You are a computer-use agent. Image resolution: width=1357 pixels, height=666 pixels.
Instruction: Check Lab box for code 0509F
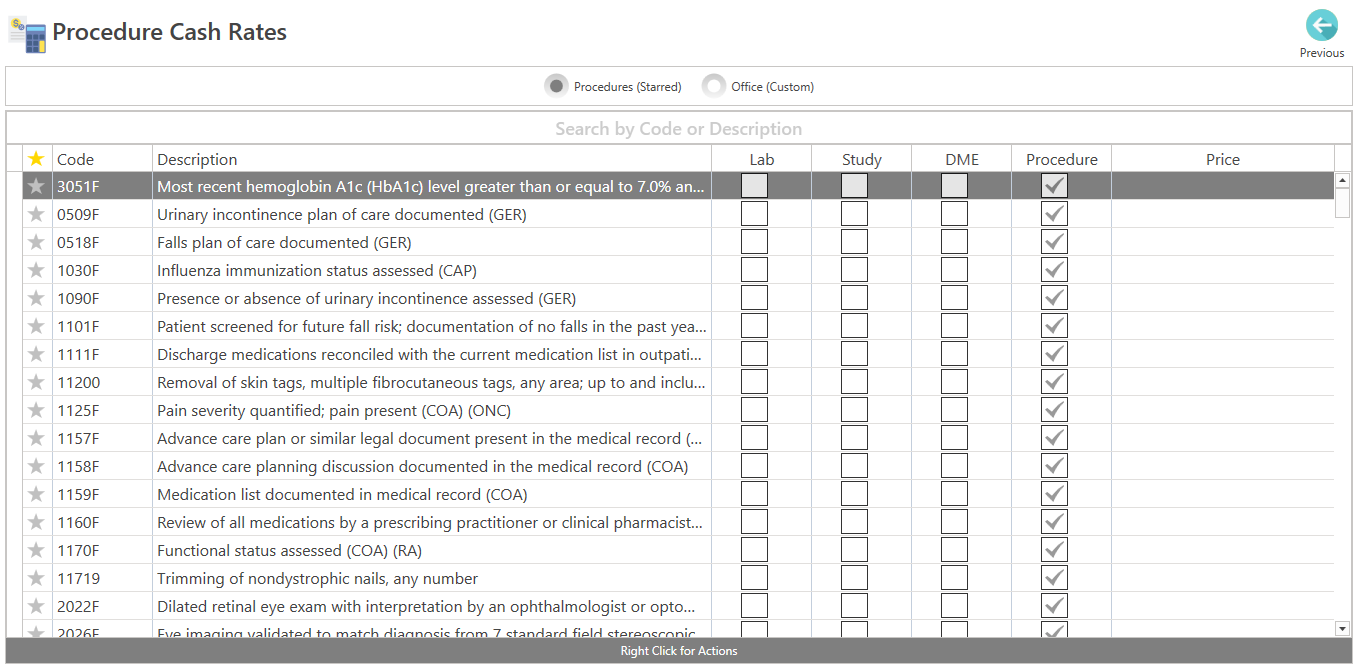point(754,214)
